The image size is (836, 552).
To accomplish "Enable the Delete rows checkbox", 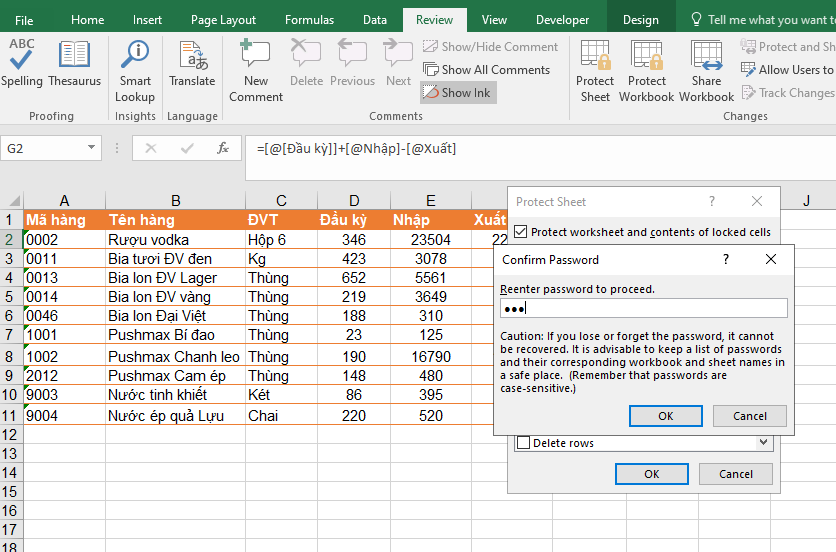I will click(x=523, y=443).
